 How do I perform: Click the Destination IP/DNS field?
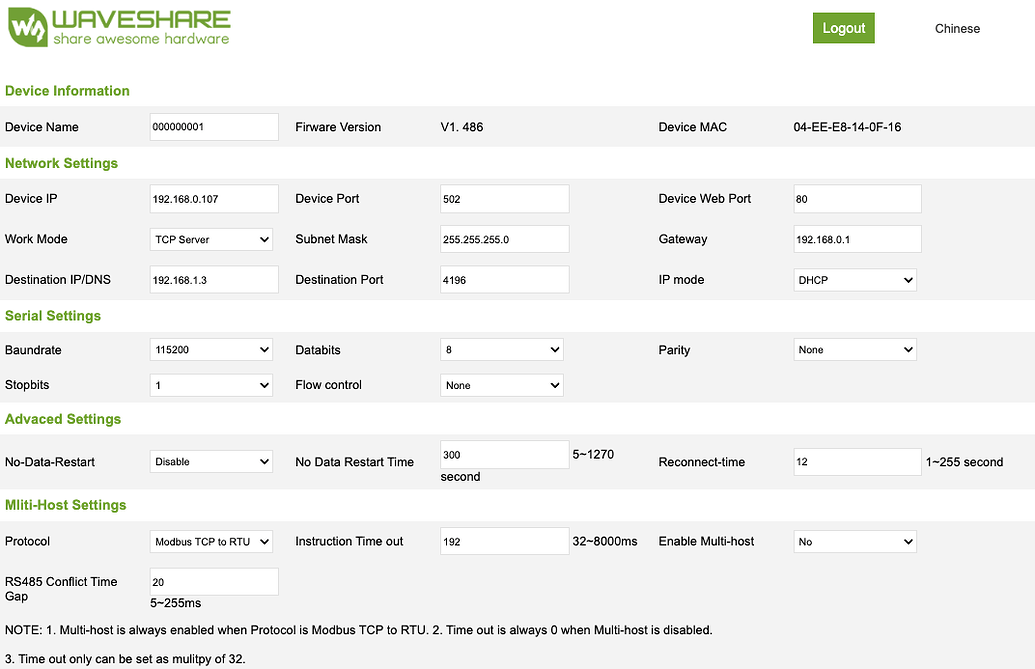pos(213,279)
